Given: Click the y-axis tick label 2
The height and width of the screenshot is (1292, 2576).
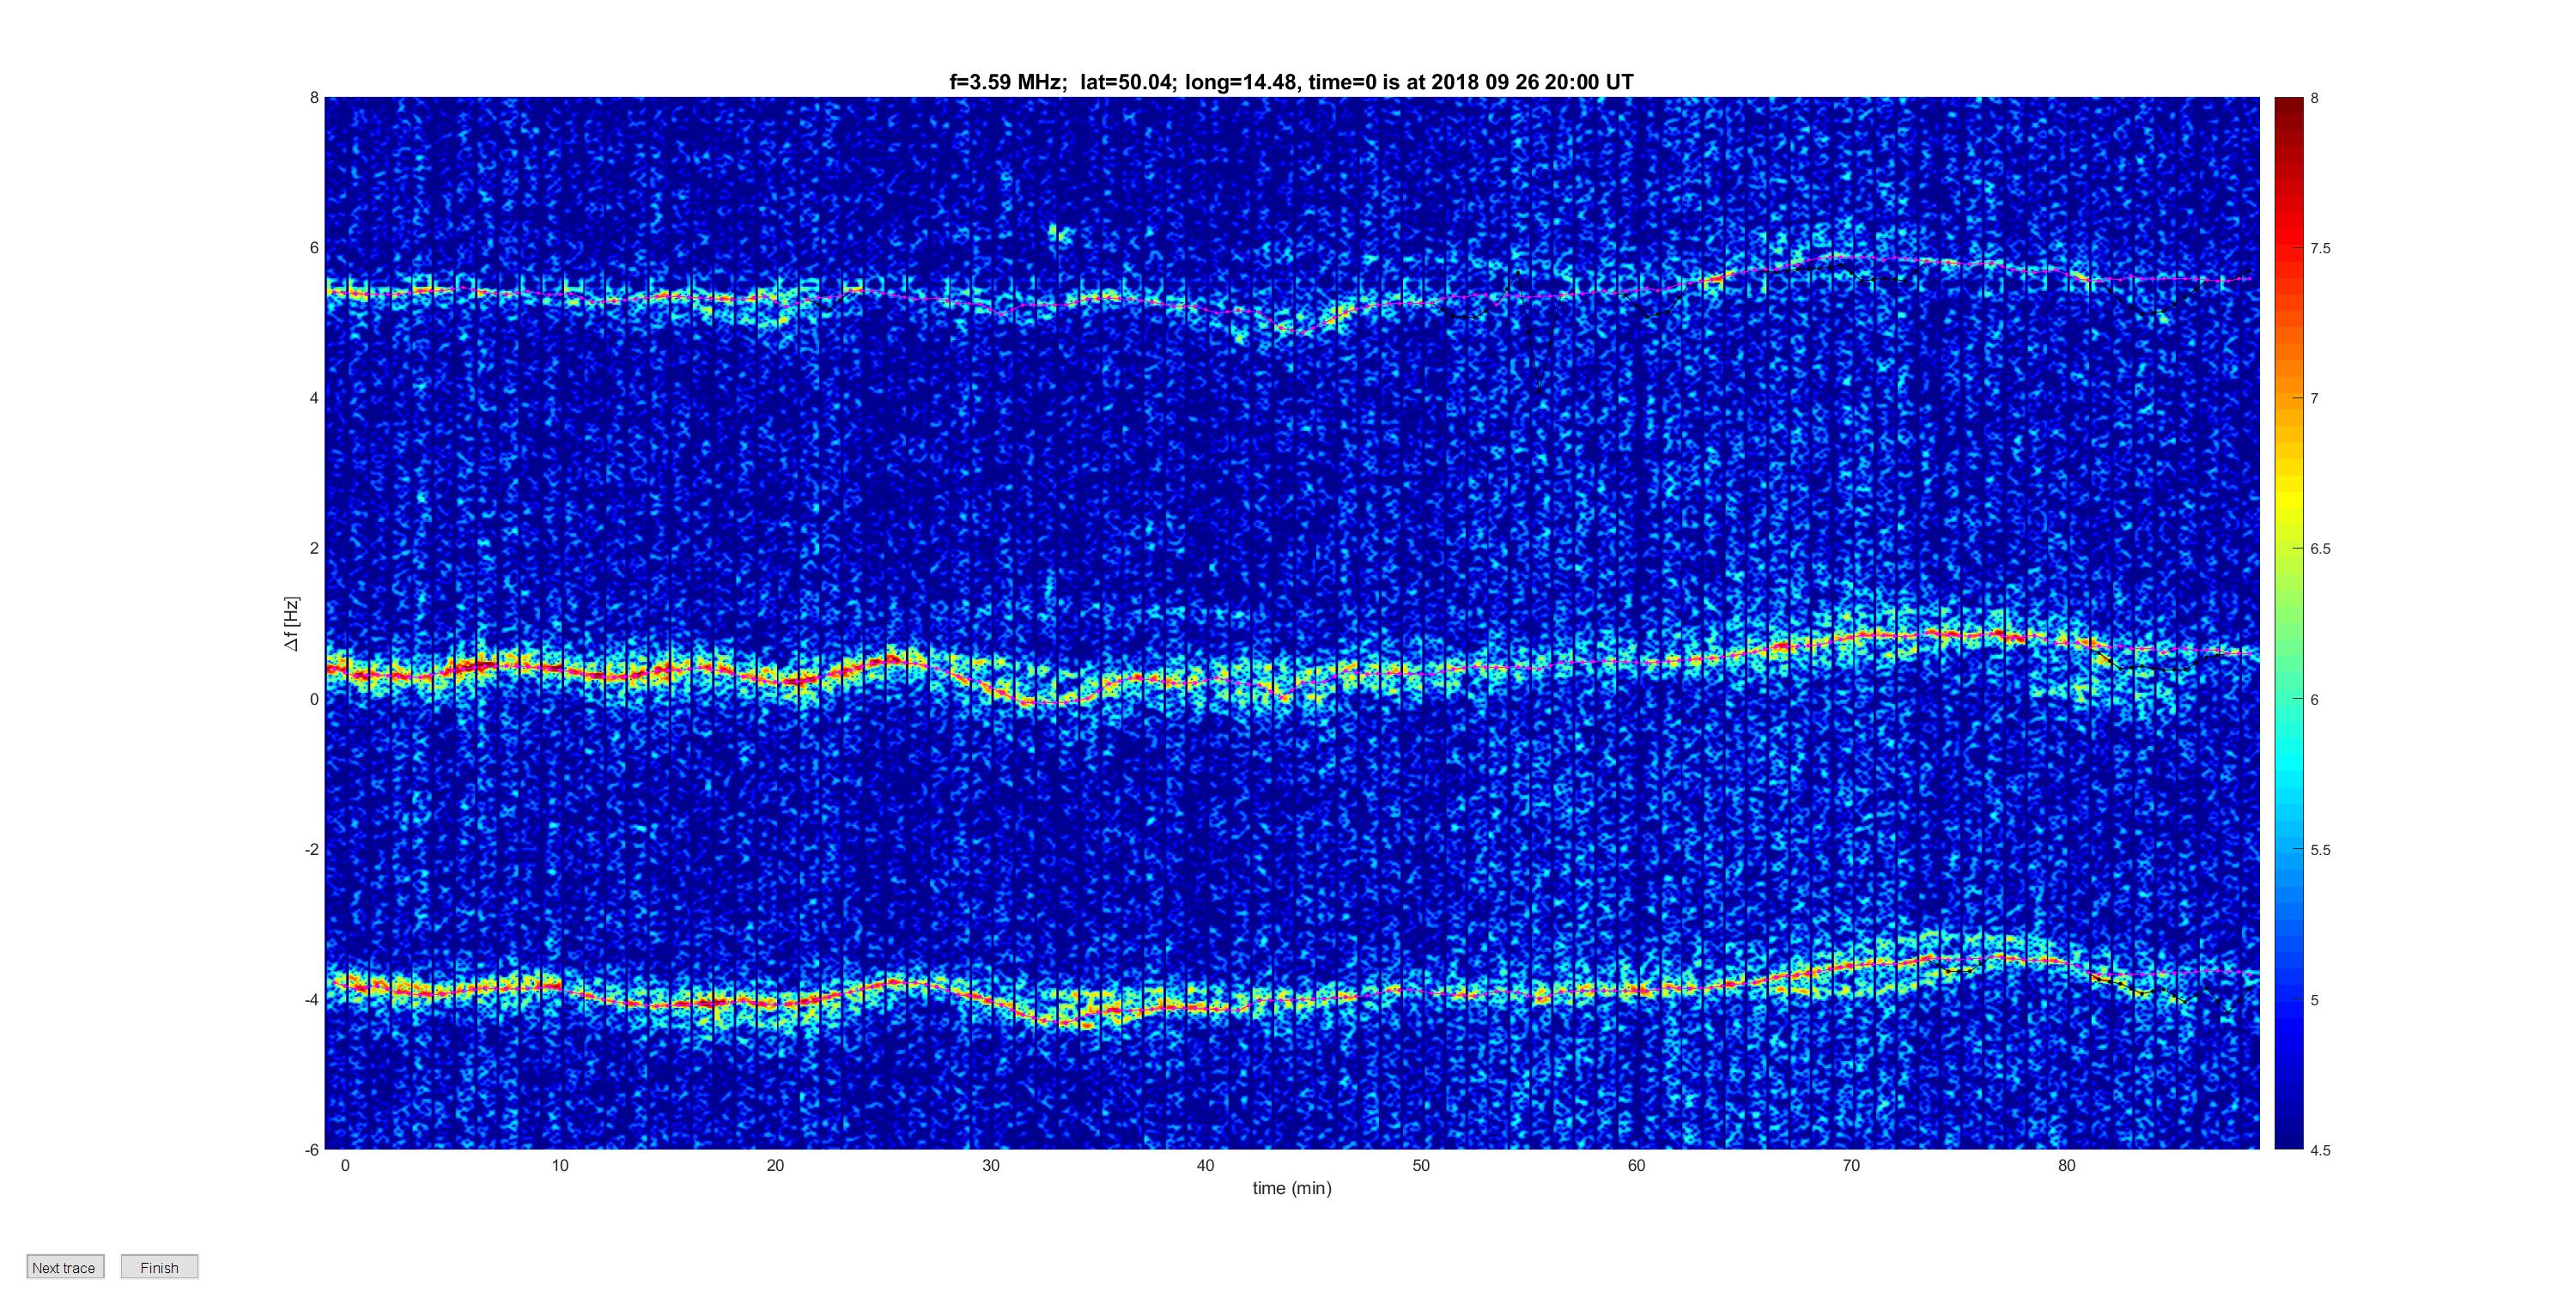Looking at the screenshot, I should pos(314,548).
